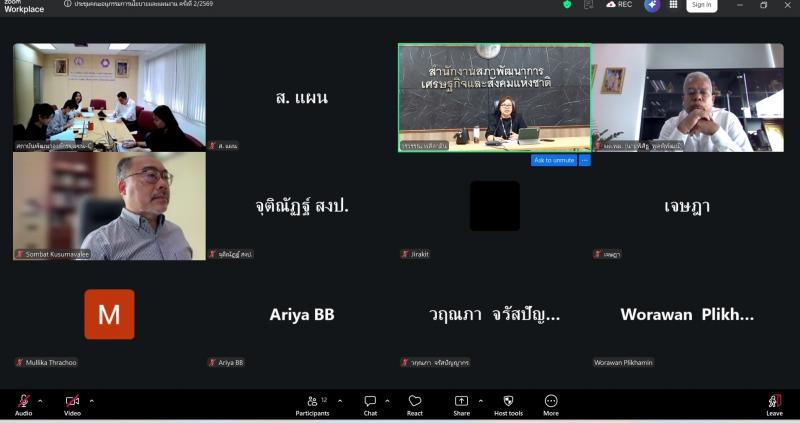The image size is (800, 423).
Task: Click the meeting title text in title bar
Action: tap(143, 4)
